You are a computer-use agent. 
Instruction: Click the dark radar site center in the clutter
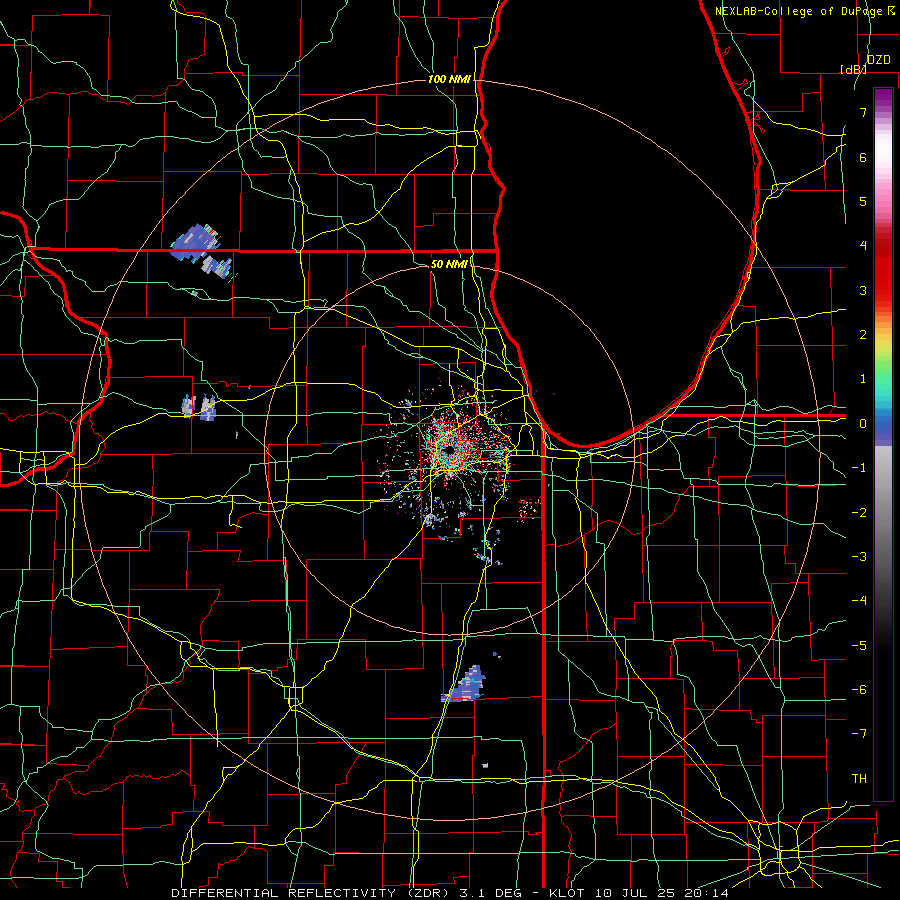[x=448, y=451]
